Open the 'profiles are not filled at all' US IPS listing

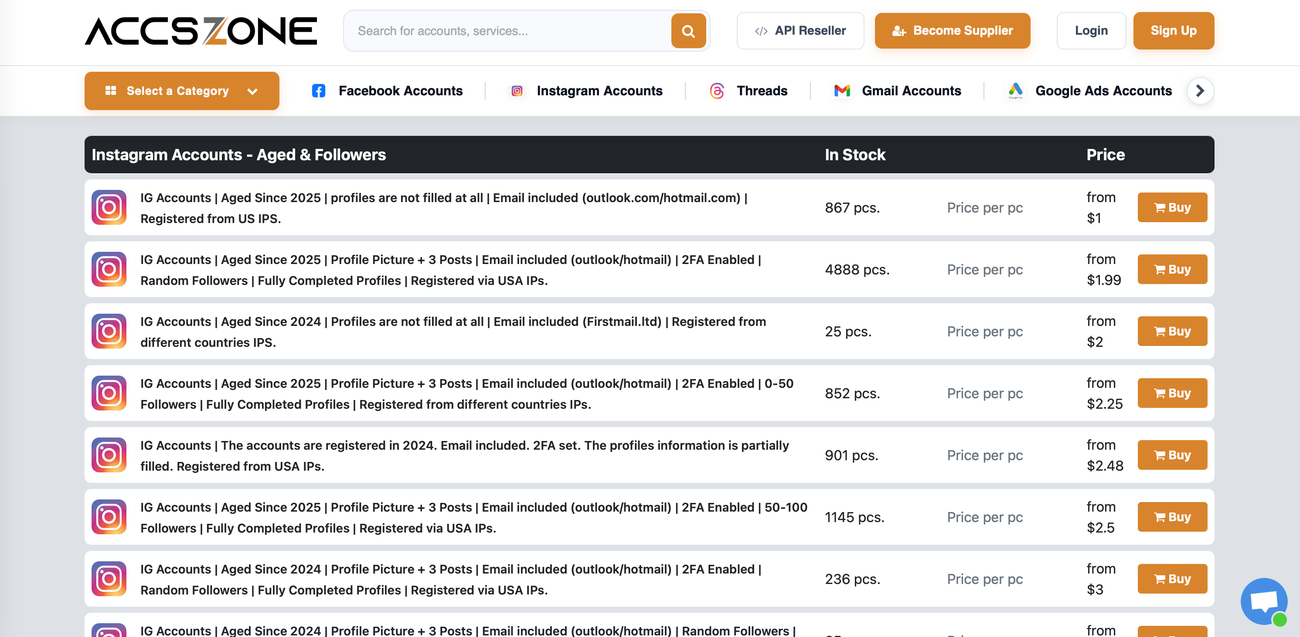pyautogui.click(x=444, y=208)
